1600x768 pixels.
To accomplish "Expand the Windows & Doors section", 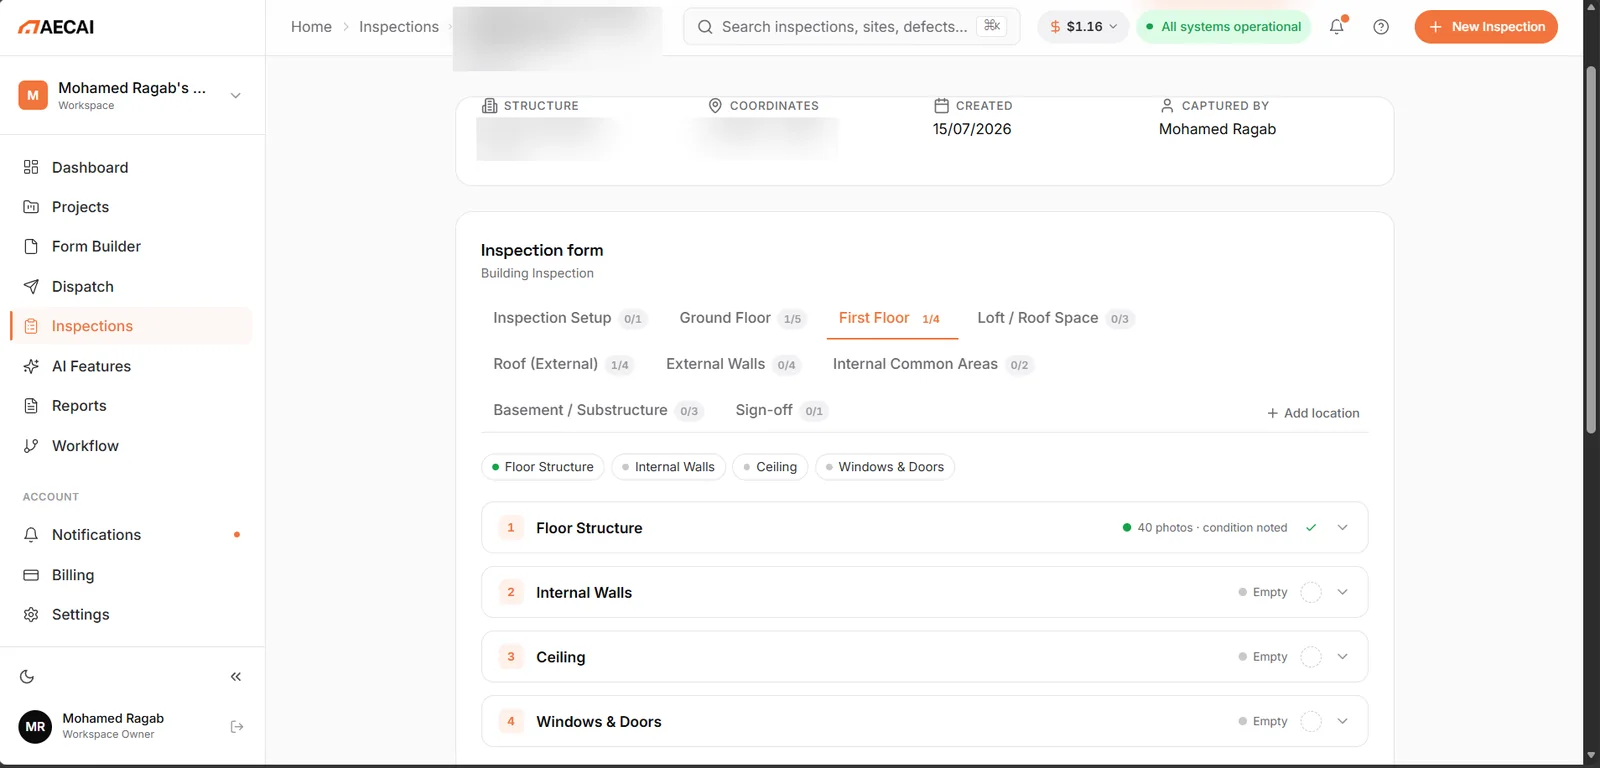I will [1343, 721].
